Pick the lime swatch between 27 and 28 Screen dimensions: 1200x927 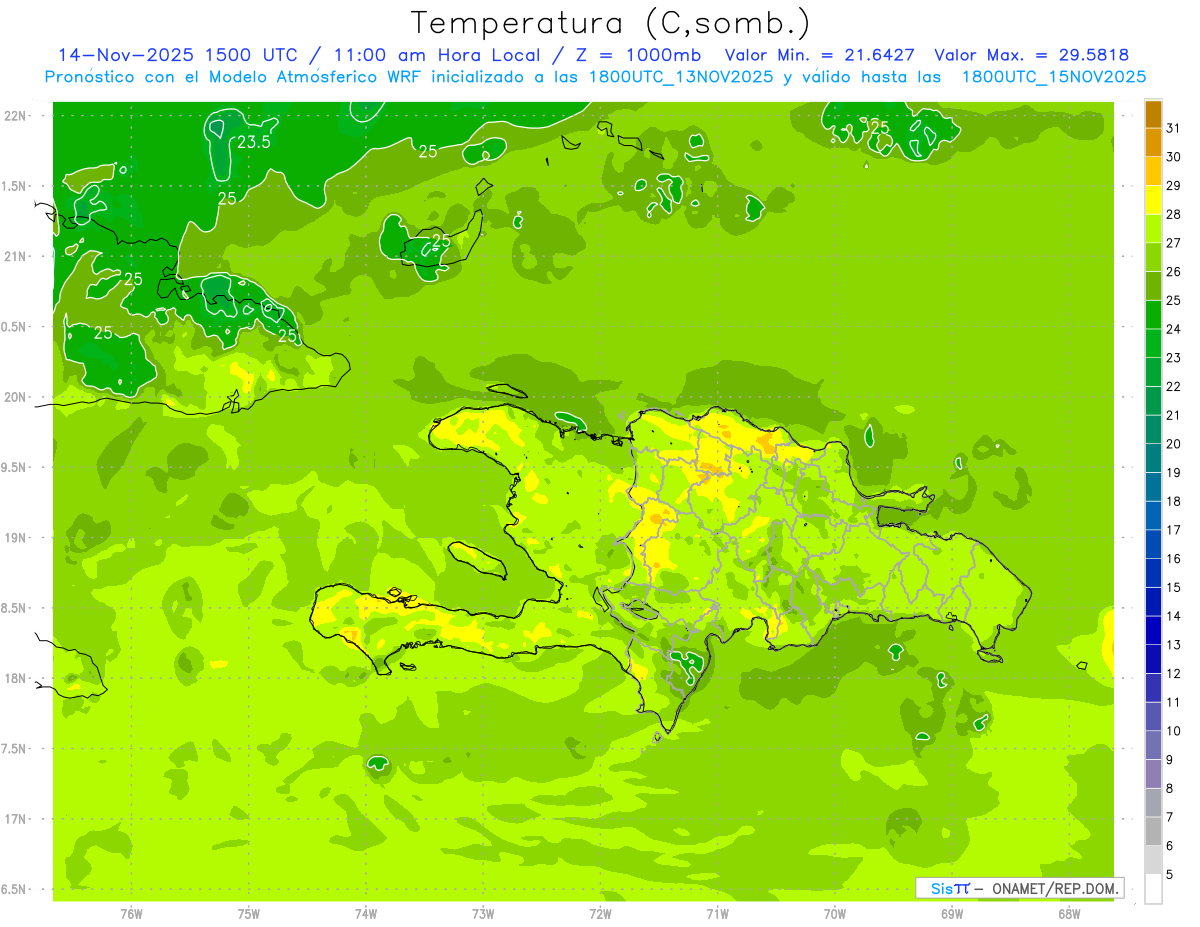pos(1153,229)
